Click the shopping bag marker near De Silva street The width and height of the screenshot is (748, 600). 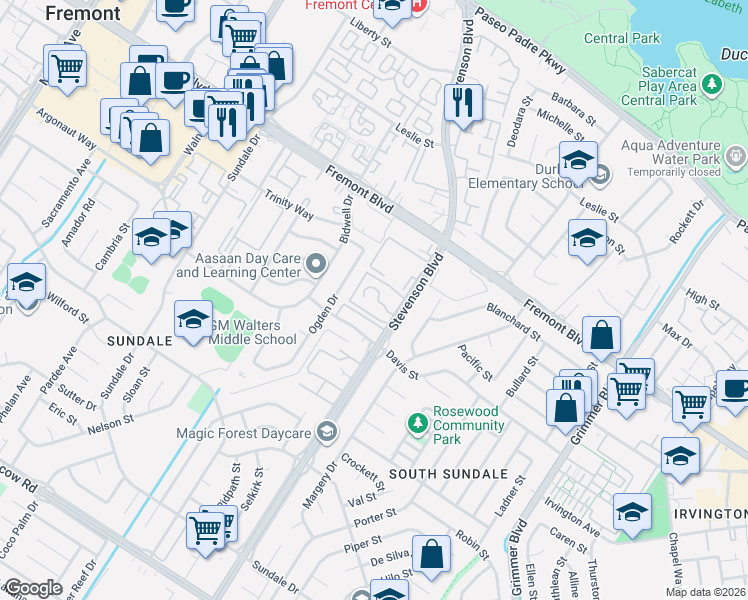click(x=431, y=555)
